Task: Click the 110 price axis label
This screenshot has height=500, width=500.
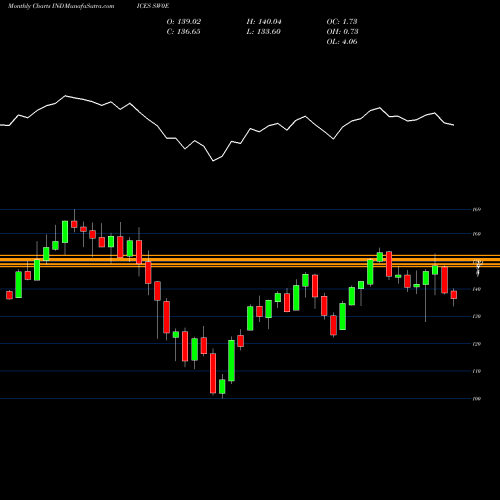Action: 477,371
